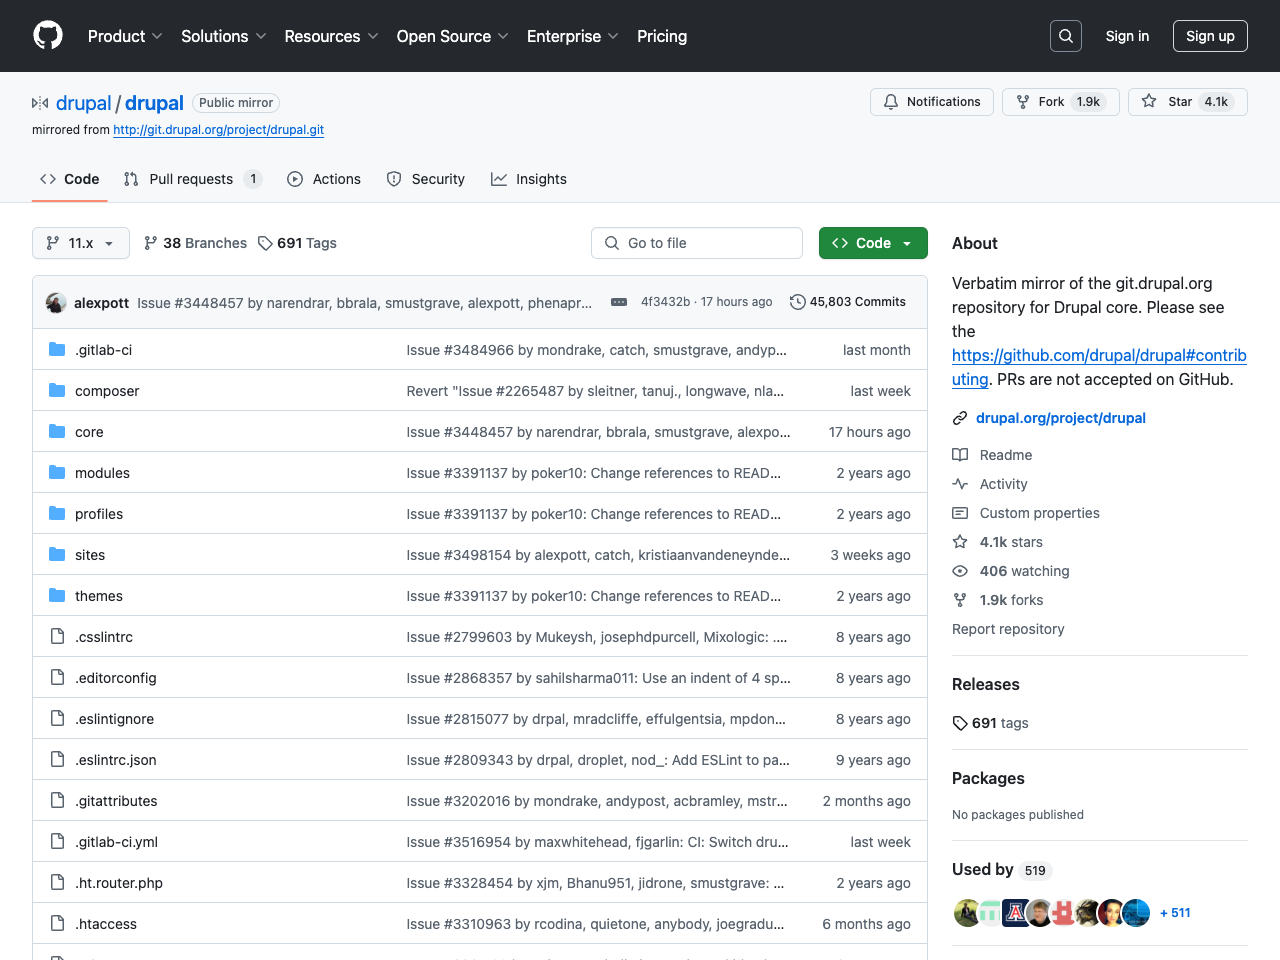The height and width of the screenshot is (960, 1280).
Task: Click the core folder icon
Action: (x=57, y=432)
